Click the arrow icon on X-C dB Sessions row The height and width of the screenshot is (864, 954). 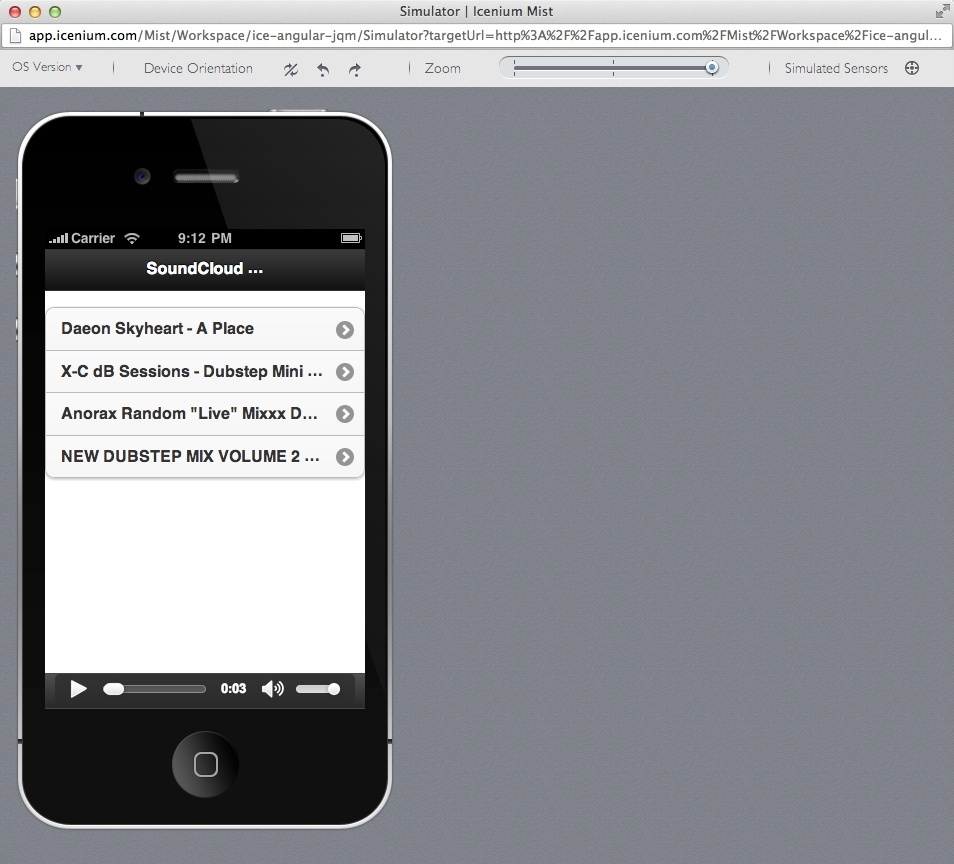click(x=345, y=372)
